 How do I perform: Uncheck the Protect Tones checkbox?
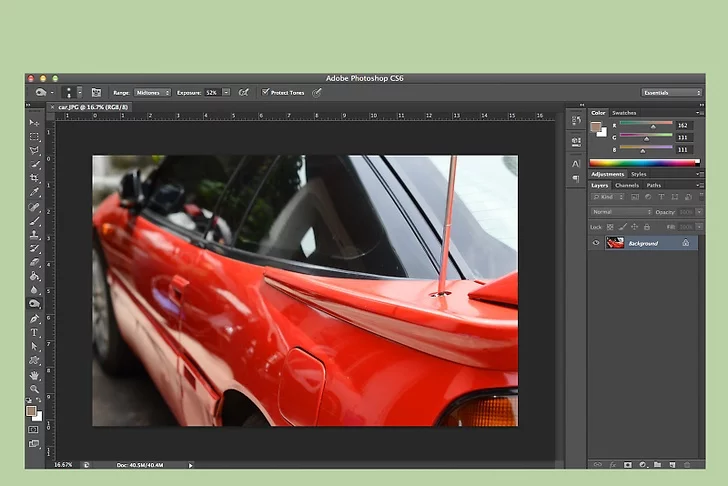tap(265, 92)
